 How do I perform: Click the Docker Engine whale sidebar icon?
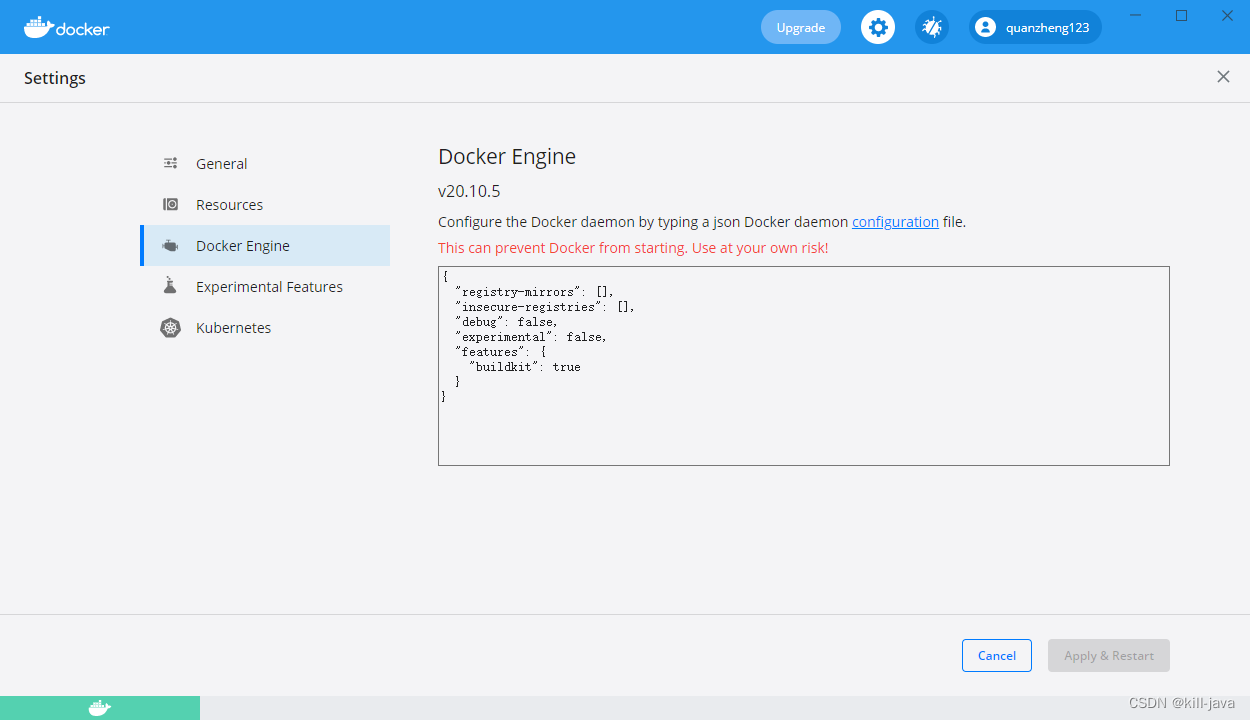click(x=171, y=246)
